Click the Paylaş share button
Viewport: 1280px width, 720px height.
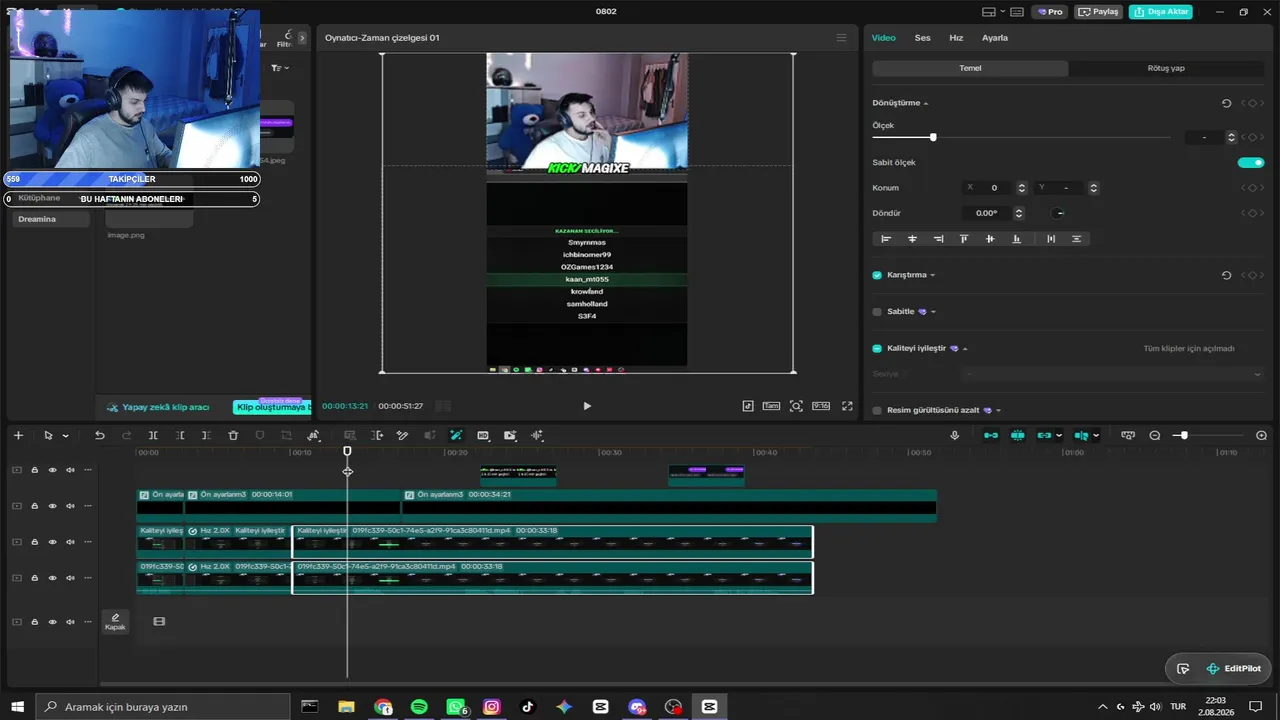point(1097,12)
